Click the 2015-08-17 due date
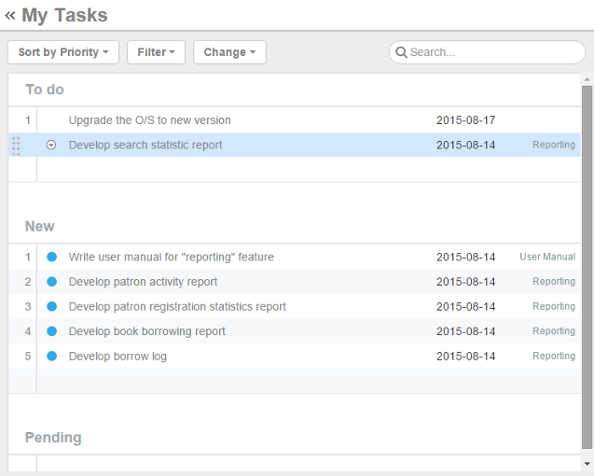Viewport: 594px width, 476px height. click(x=466, y=120)
